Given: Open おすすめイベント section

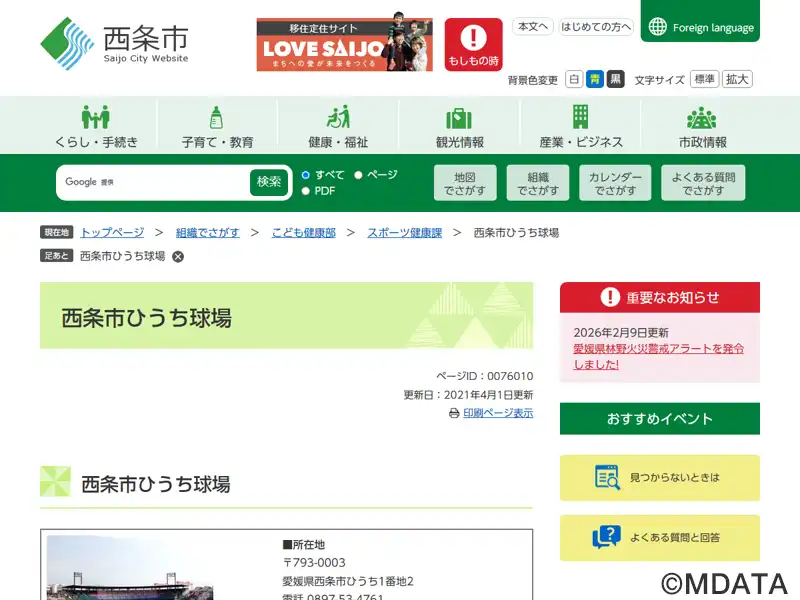Looking at the screenshot, I should 660,419.
